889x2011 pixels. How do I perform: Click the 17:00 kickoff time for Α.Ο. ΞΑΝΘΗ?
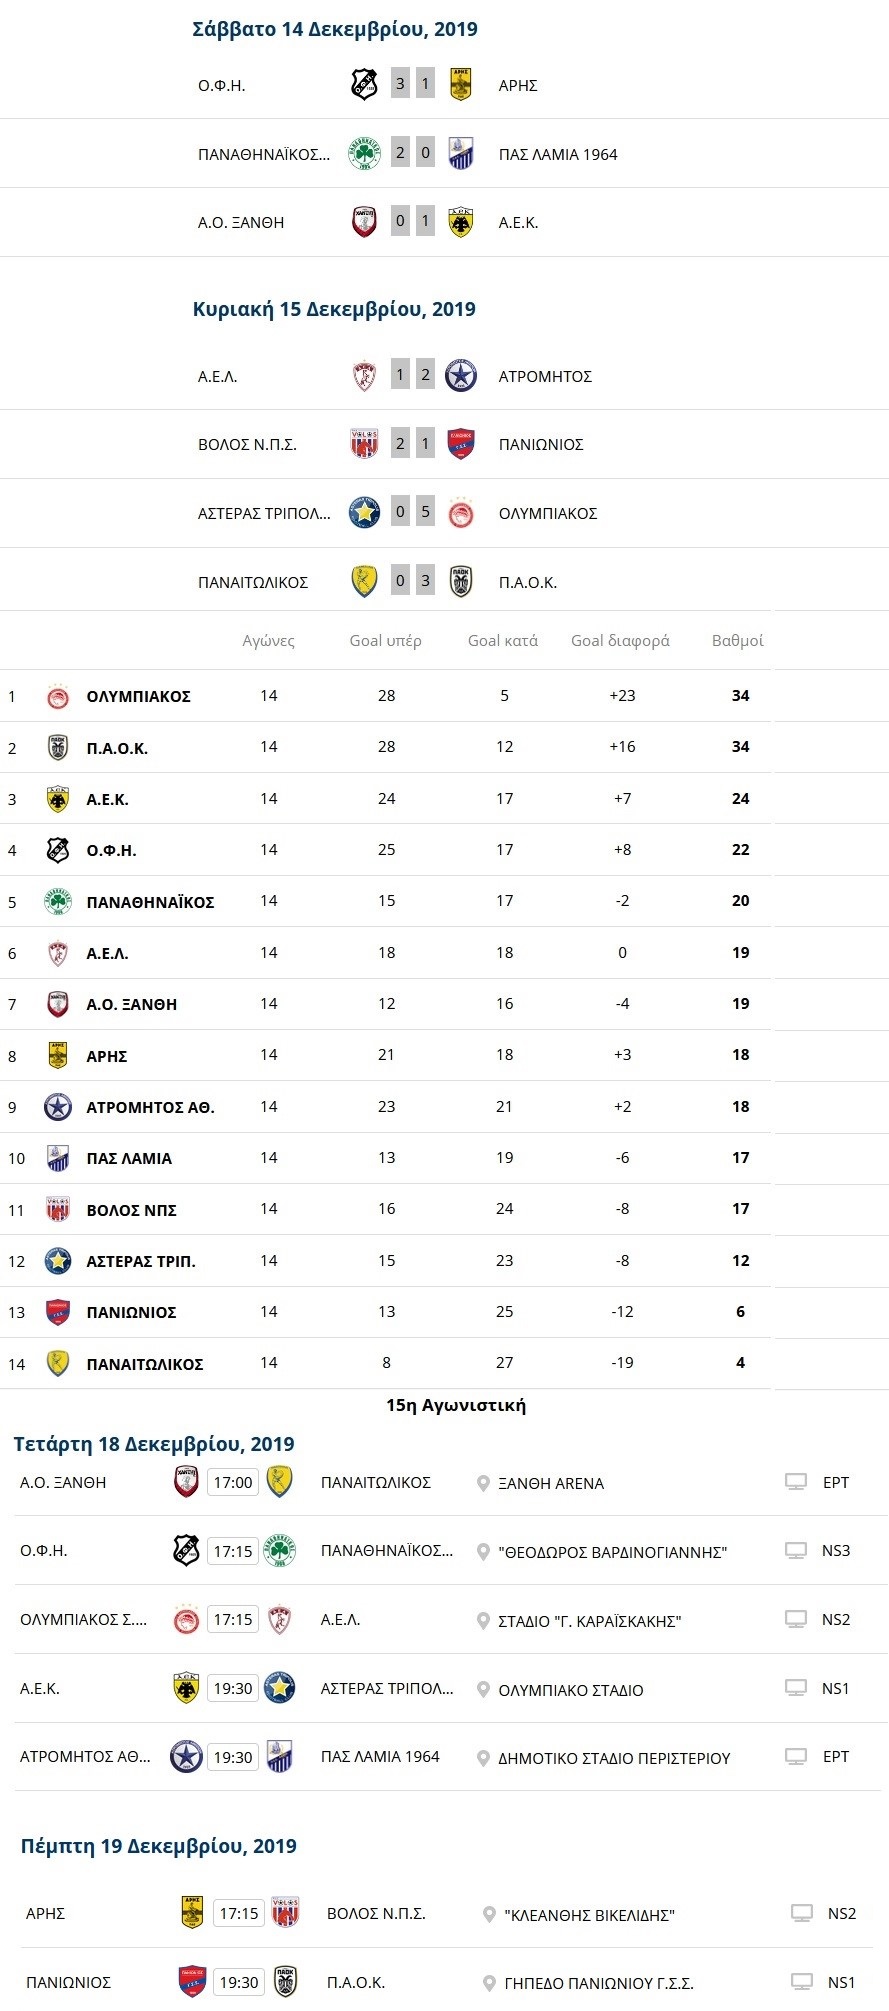click(x=233, y=1482)
